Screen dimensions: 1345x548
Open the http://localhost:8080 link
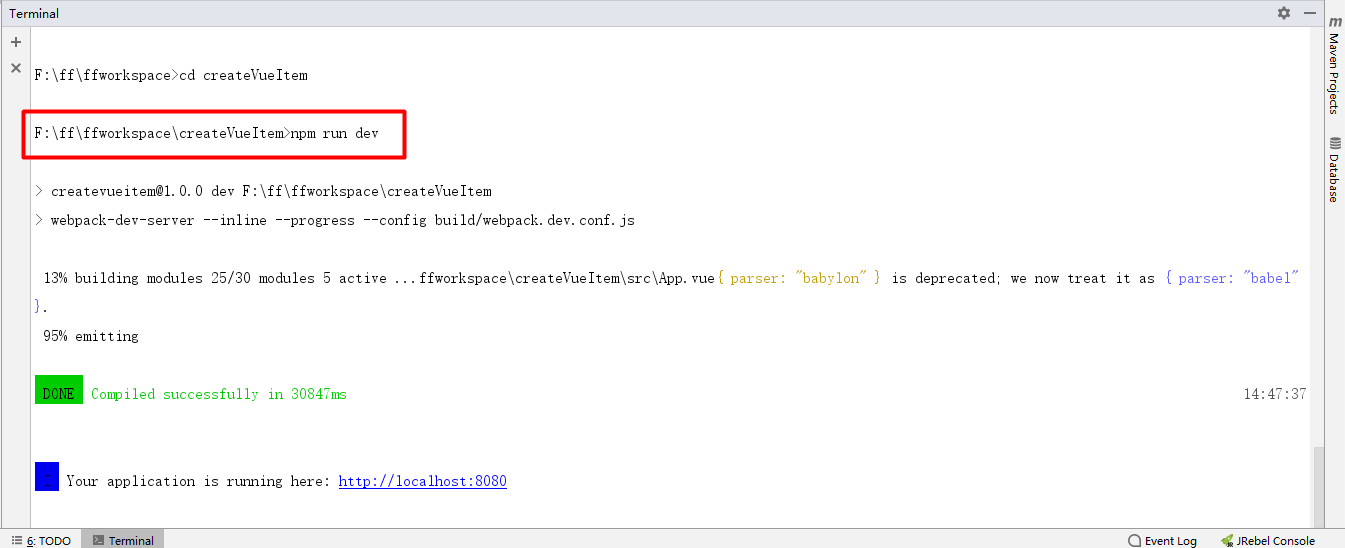point(423,481)
